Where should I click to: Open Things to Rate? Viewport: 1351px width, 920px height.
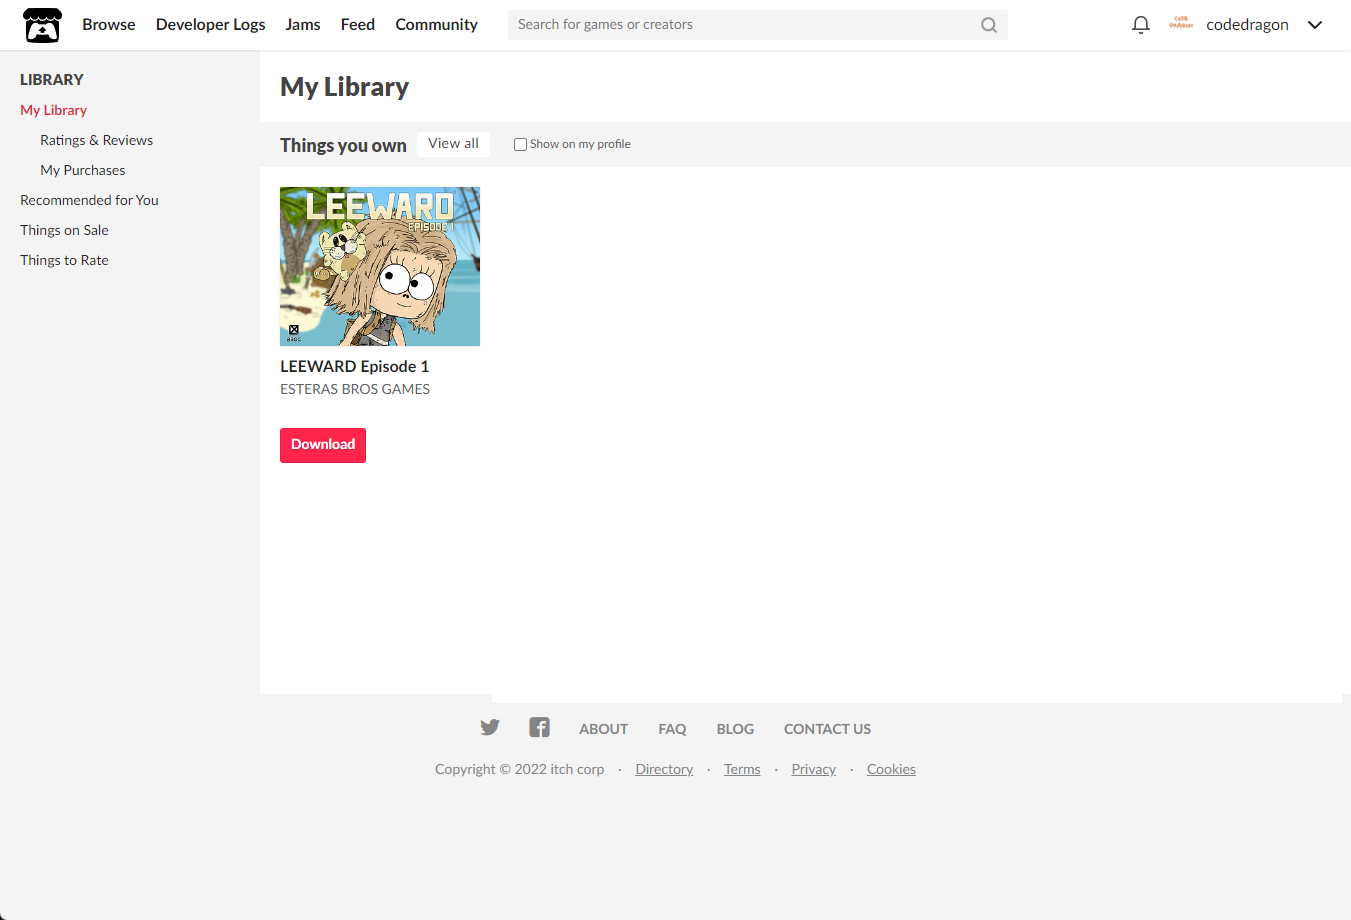(64, 260)
